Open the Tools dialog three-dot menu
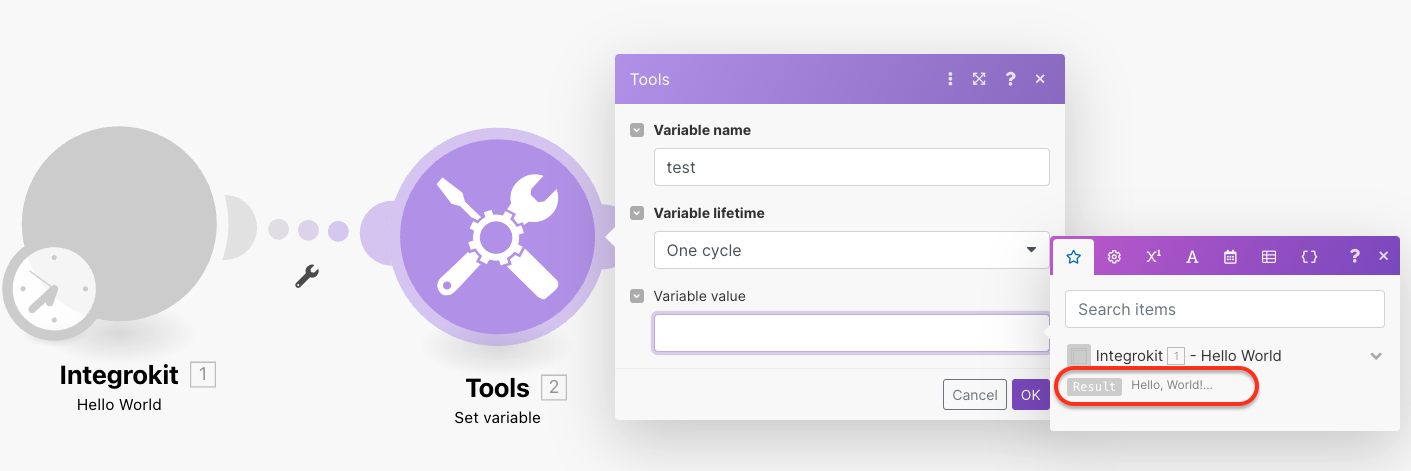Image resolution: width=1411 pixels, height=471 pixels. (950, 79)
